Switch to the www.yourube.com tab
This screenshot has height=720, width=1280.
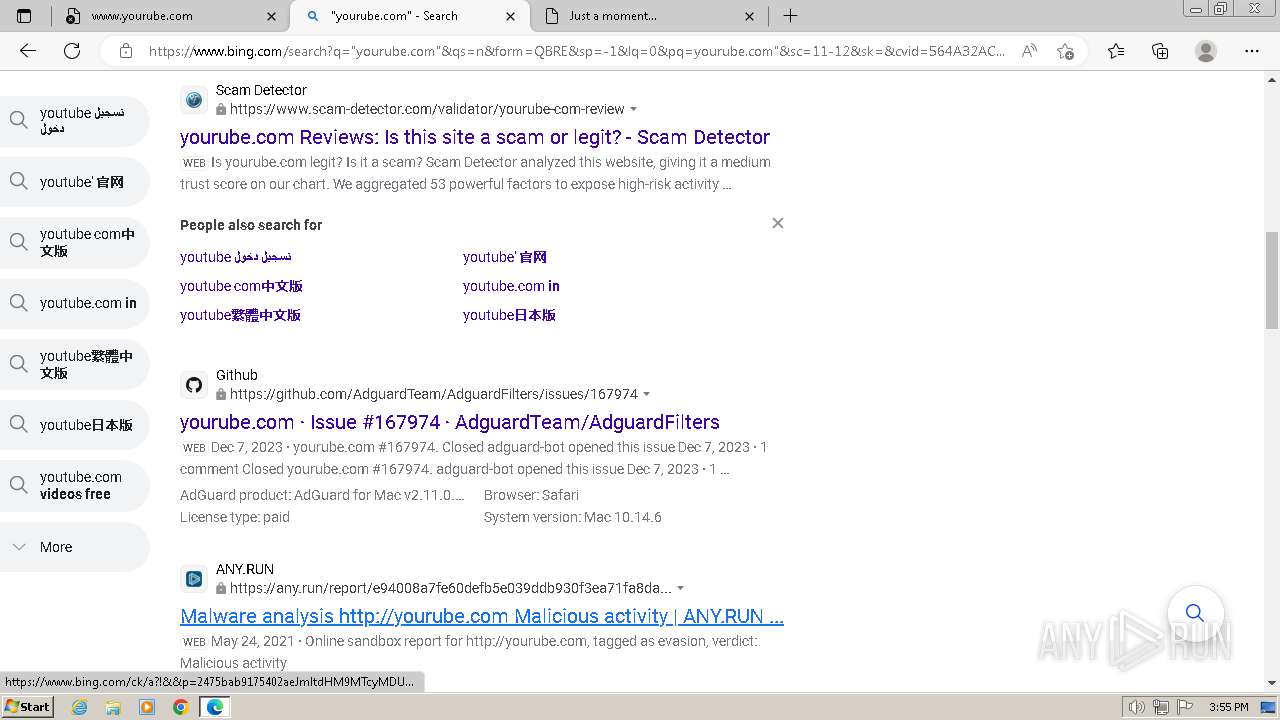click(170, 16)
